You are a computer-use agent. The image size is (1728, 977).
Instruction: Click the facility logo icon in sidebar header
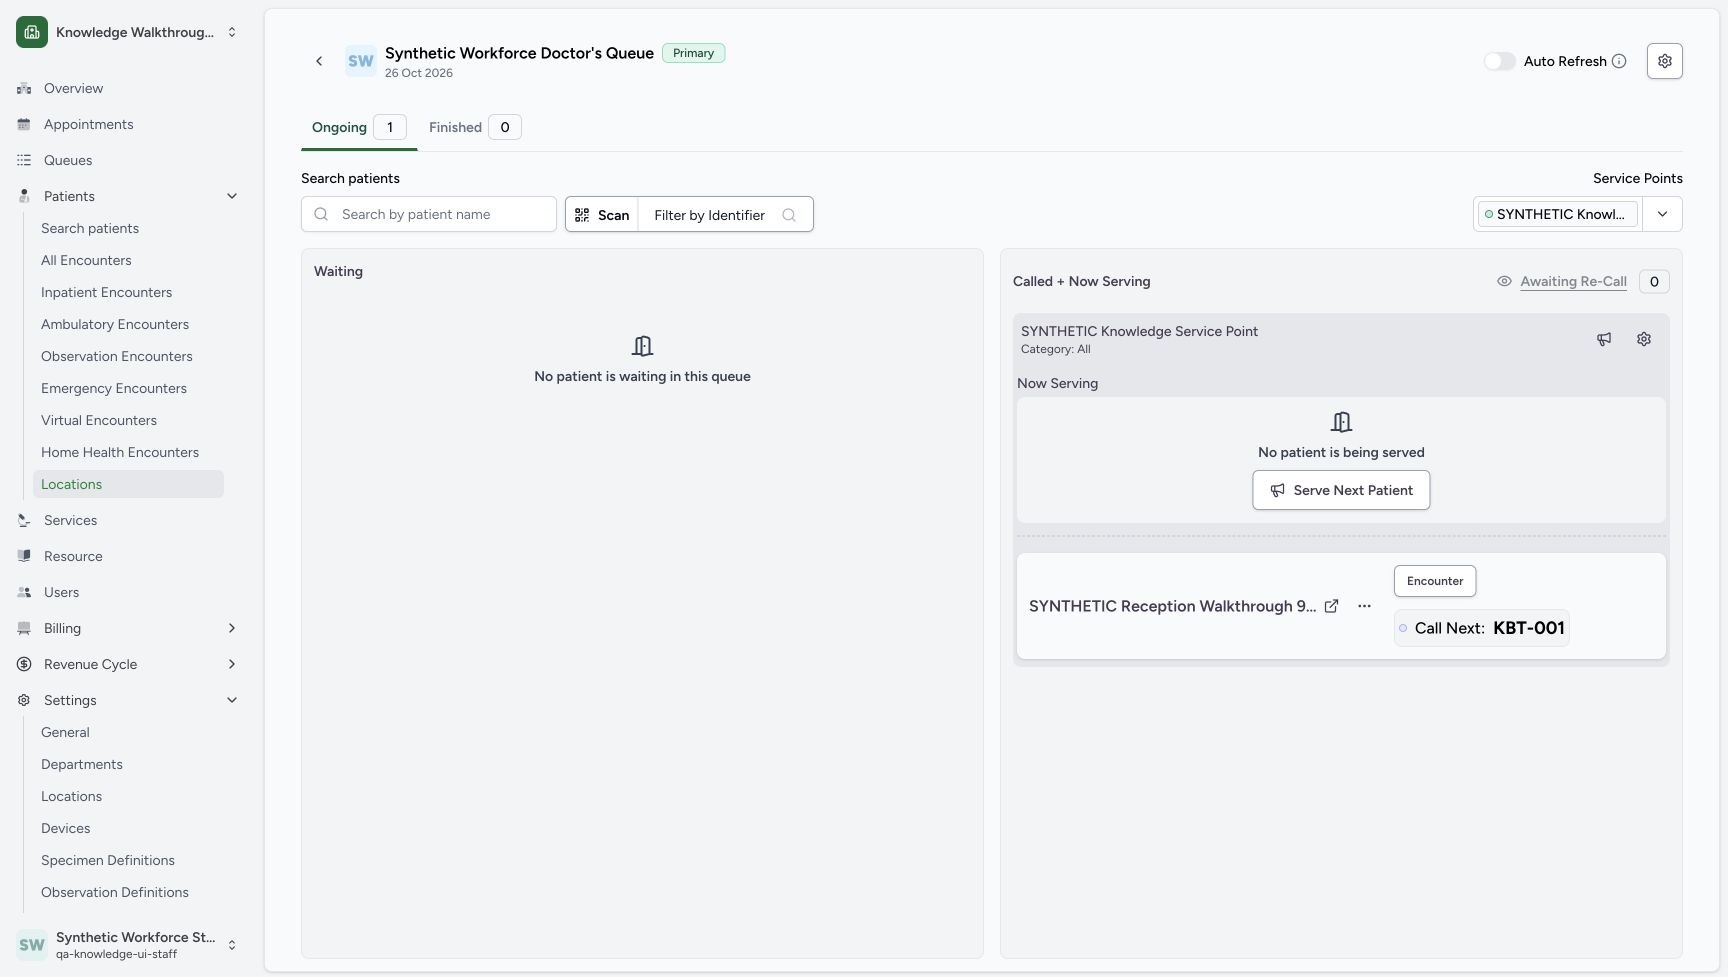32,32
